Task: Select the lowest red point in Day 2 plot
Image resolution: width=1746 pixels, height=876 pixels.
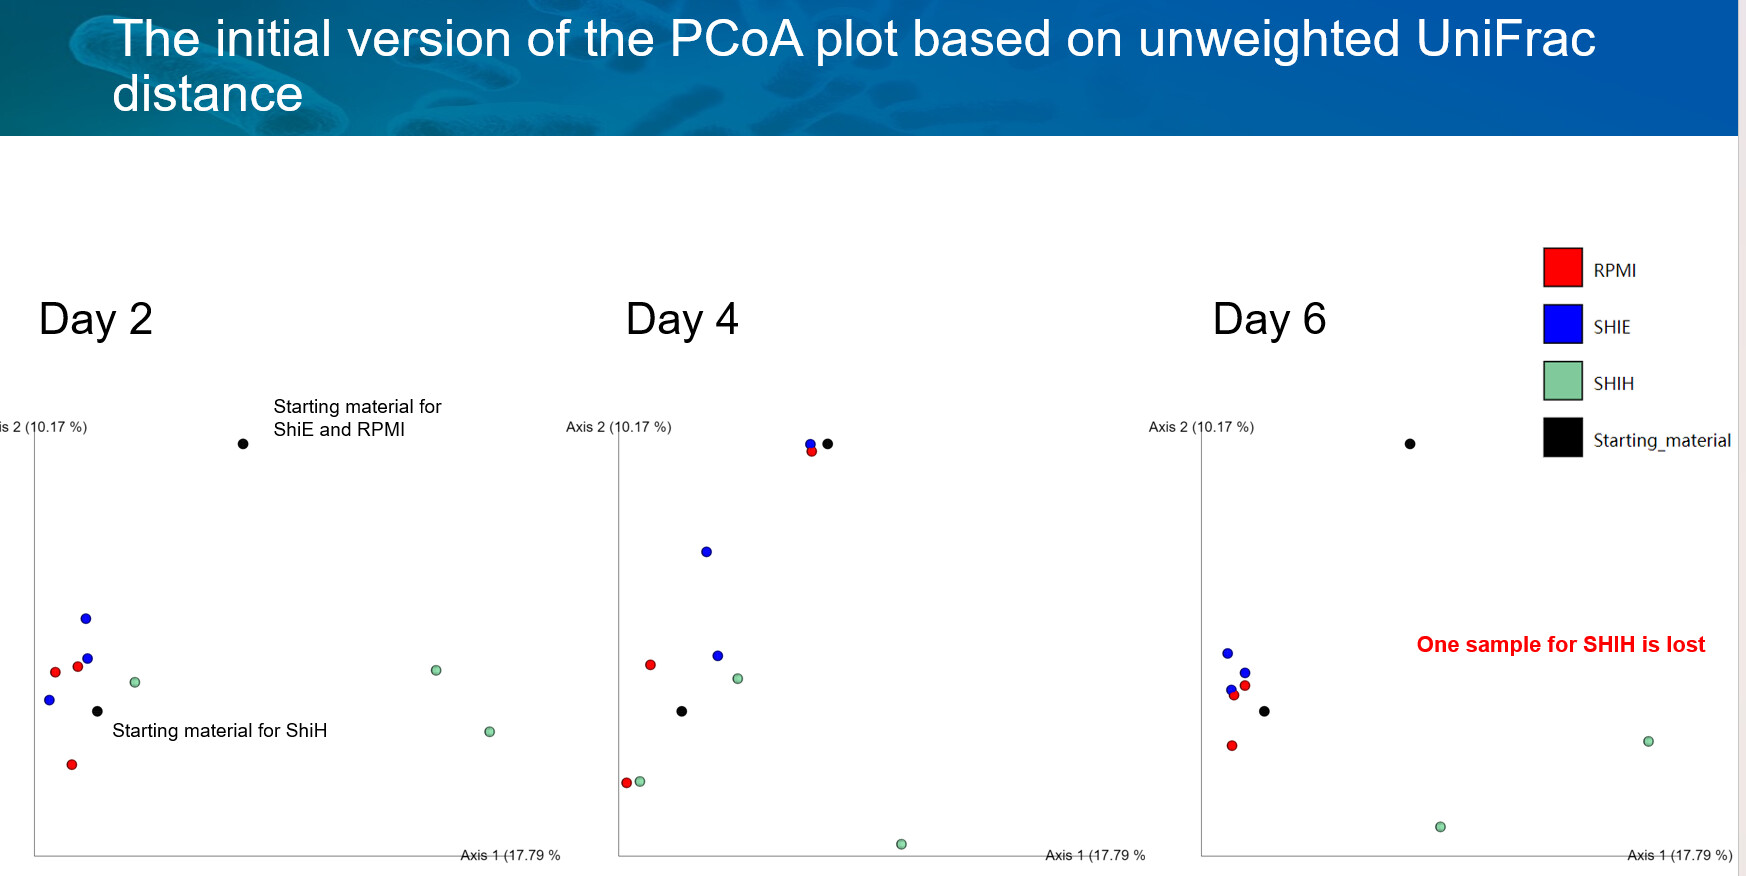Action: (72, 765)
